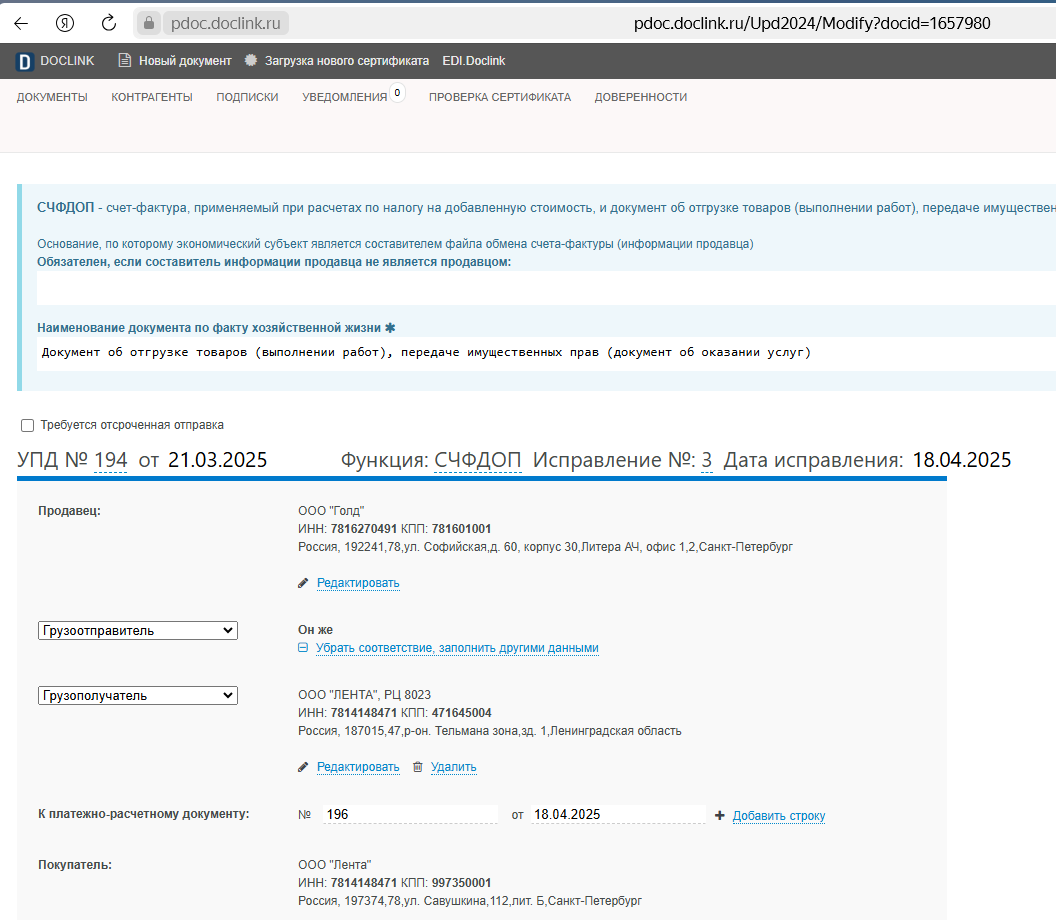1056x920 pixels.
Task: Click УПД number 194
Action: click(x=110, y=460)
